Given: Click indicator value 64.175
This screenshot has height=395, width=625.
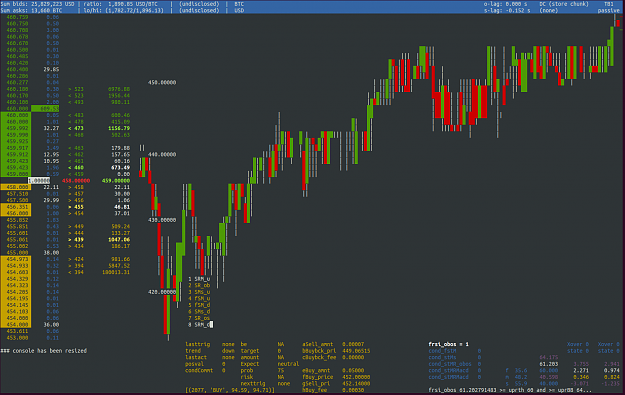Looking at the screenshot, I should (548, 357).
